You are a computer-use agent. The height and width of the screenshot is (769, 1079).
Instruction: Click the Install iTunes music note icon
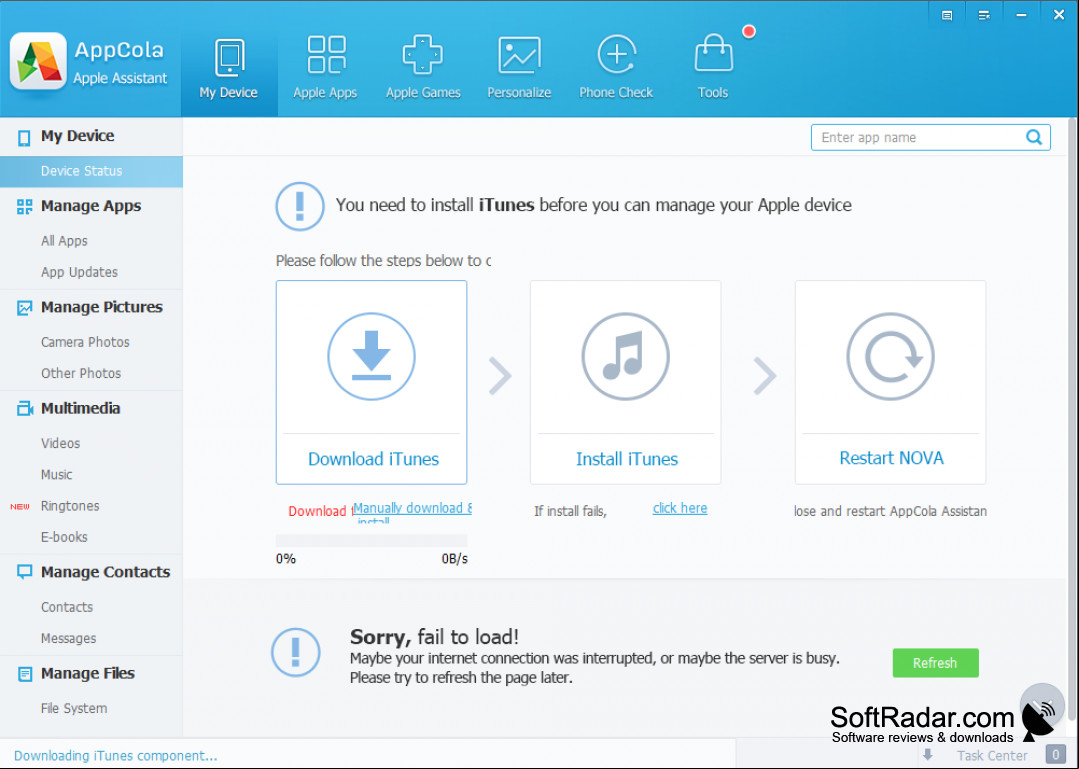[x=626, y=356]
